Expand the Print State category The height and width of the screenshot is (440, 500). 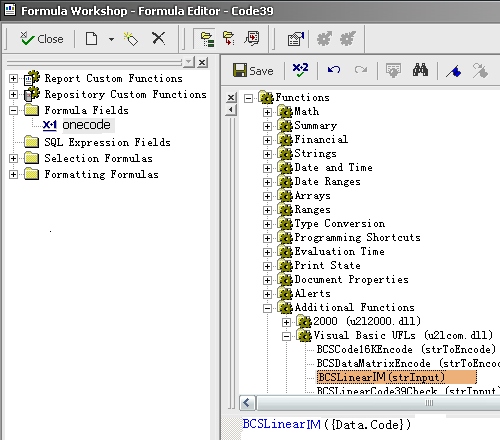coord(267,266)
